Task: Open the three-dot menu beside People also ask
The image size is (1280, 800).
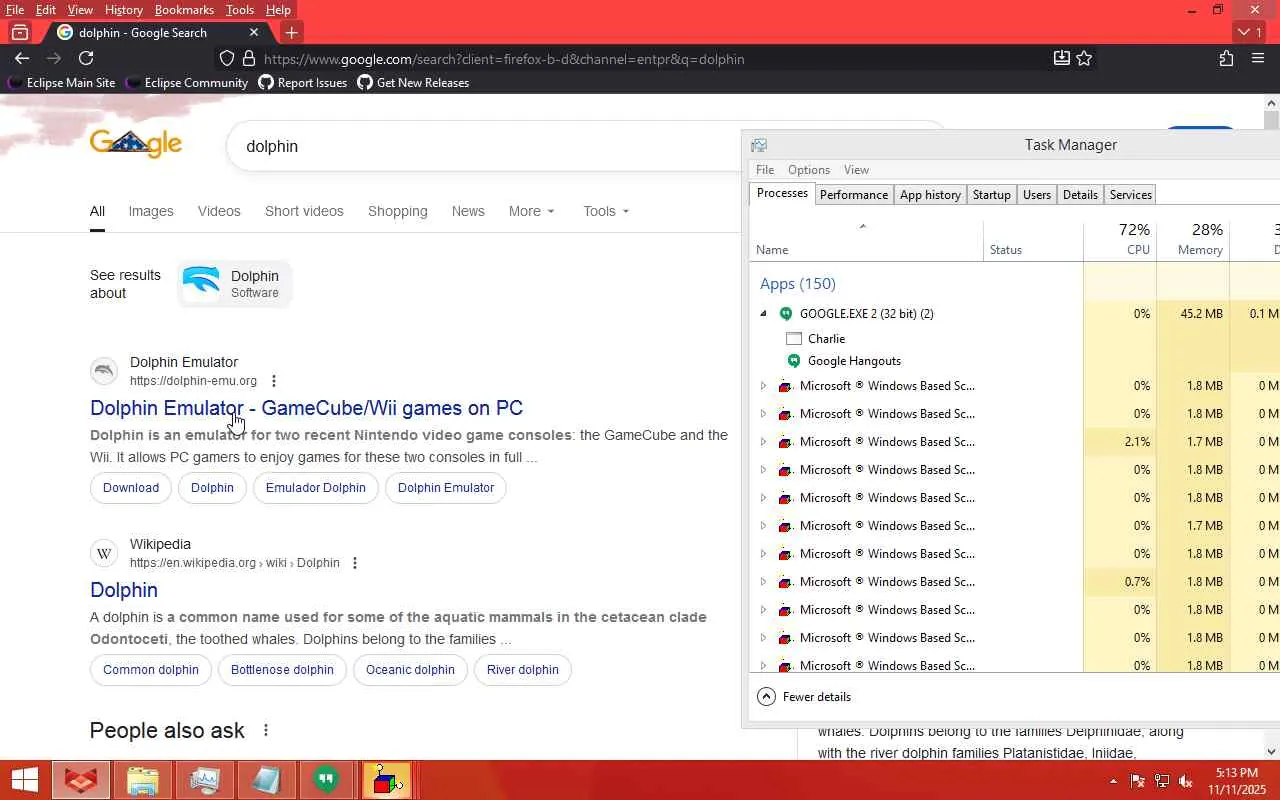Action: click(266, 730)
